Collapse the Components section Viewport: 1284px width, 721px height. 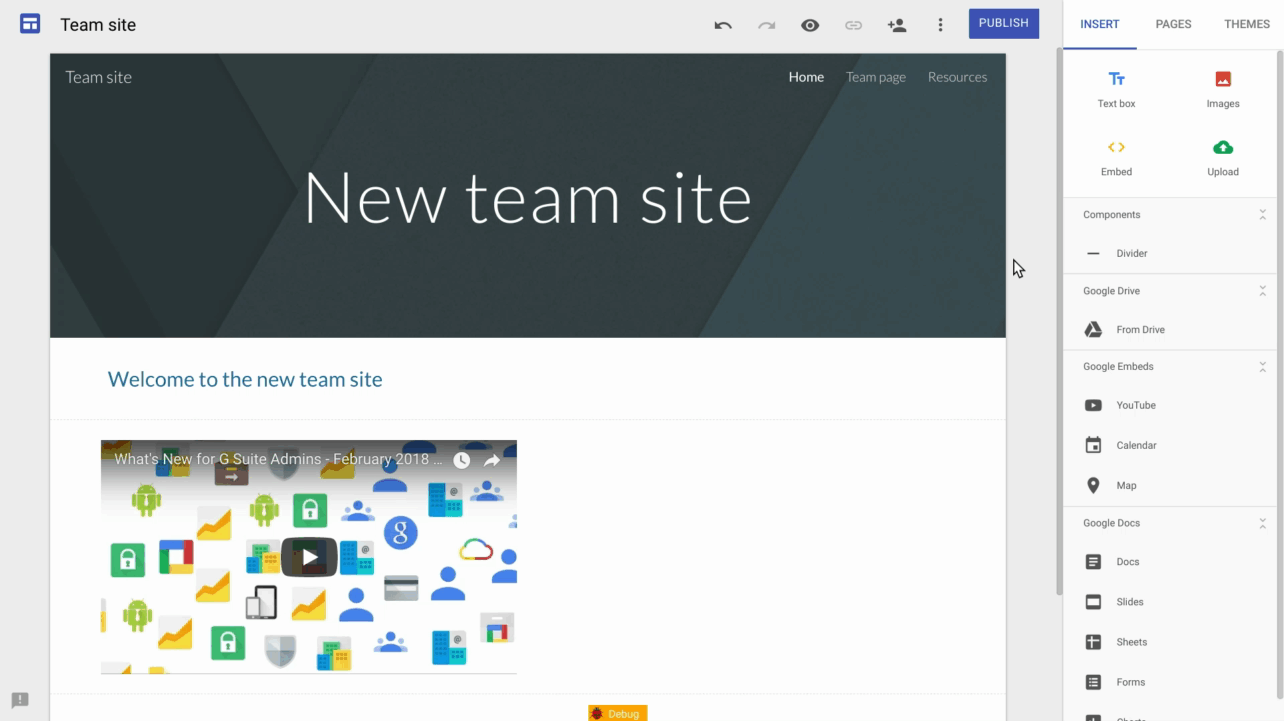(x=1262, y=214)
